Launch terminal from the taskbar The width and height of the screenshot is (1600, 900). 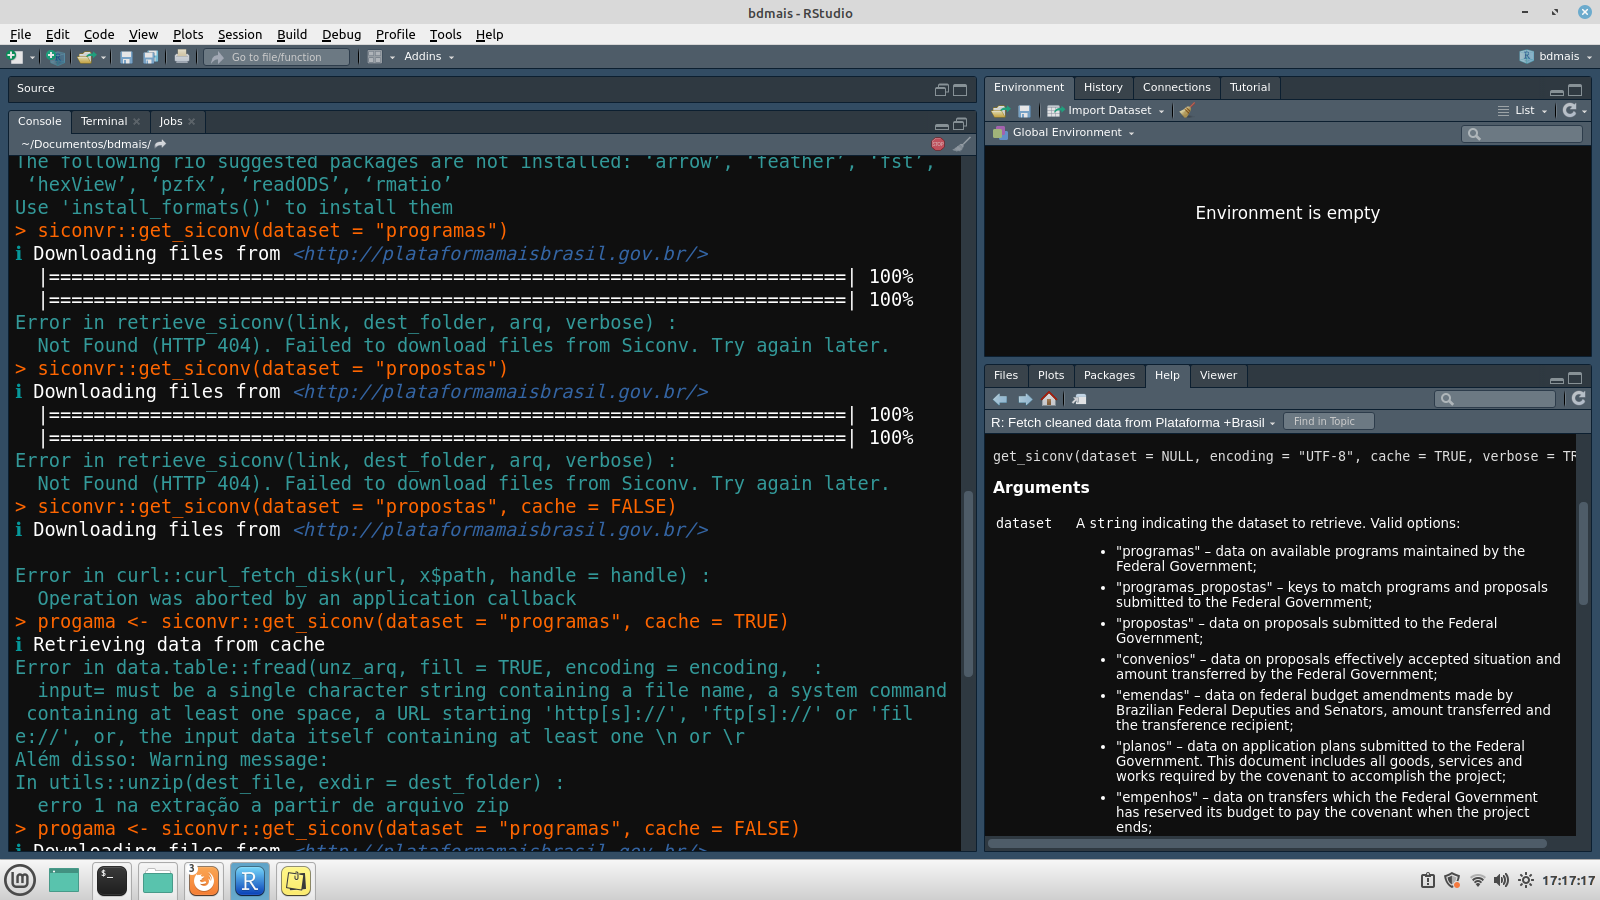tap(111, 880)
